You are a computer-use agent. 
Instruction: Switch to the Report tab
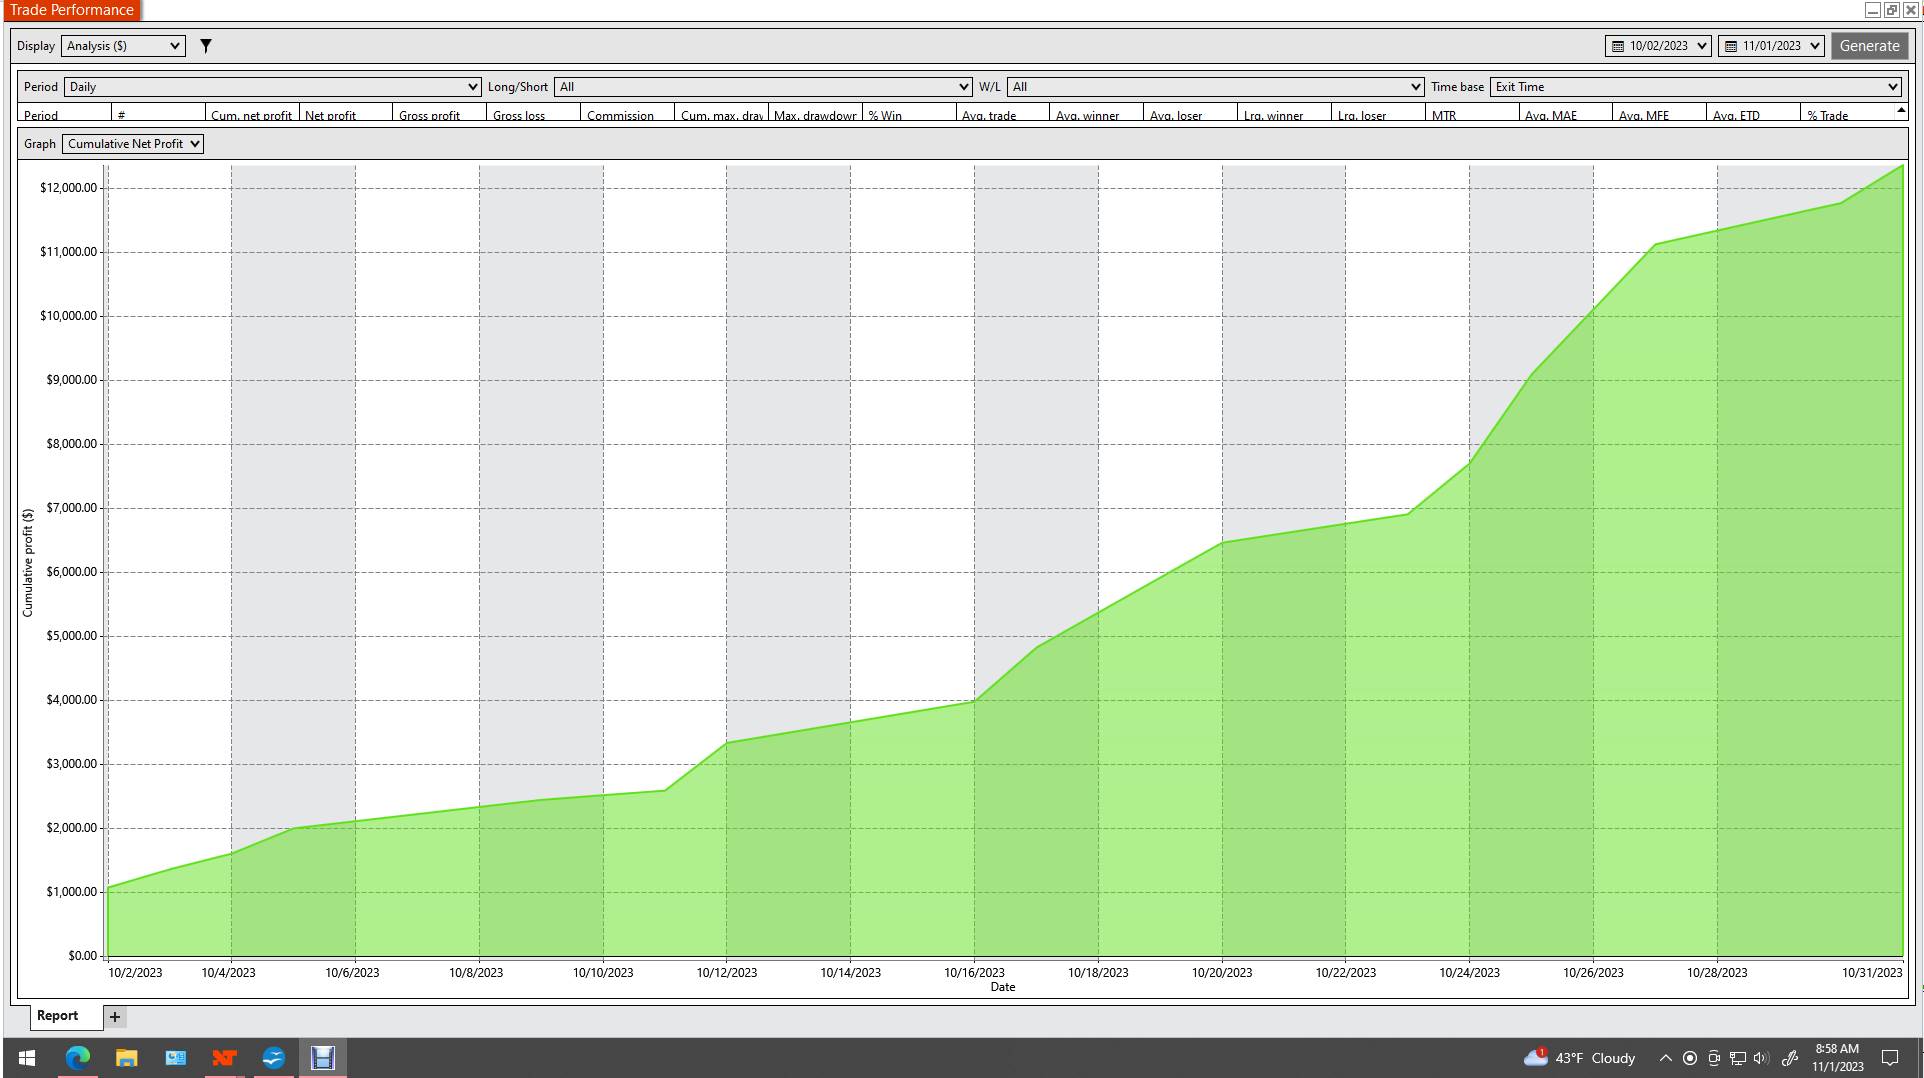57,1016
